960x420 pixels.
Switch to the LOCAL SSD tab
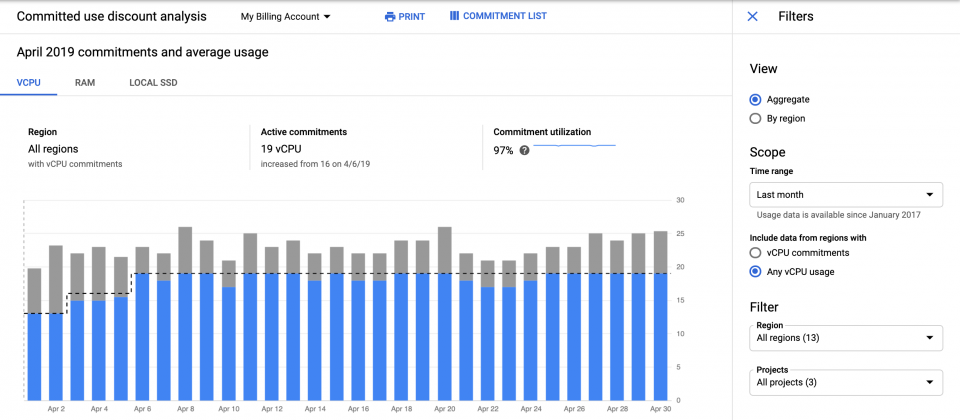pyautogui.click(x=153, y=83)
